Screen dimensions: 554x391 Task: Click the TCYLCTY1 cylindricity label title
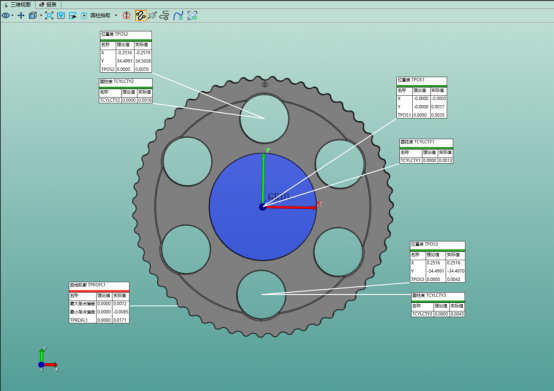click(x=426, y=142)
